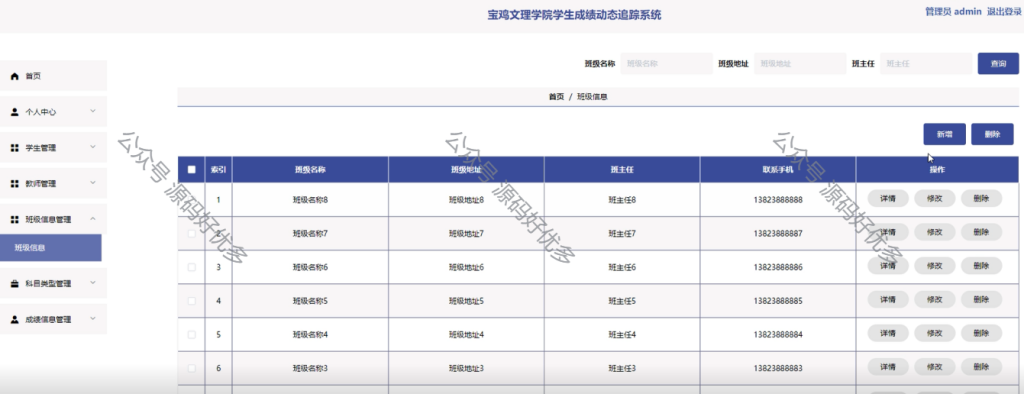Image resolution: width=1024 pixels, height=394 pixels.
Task: Open 详情 for row 班级名称5
Action: 888,300
